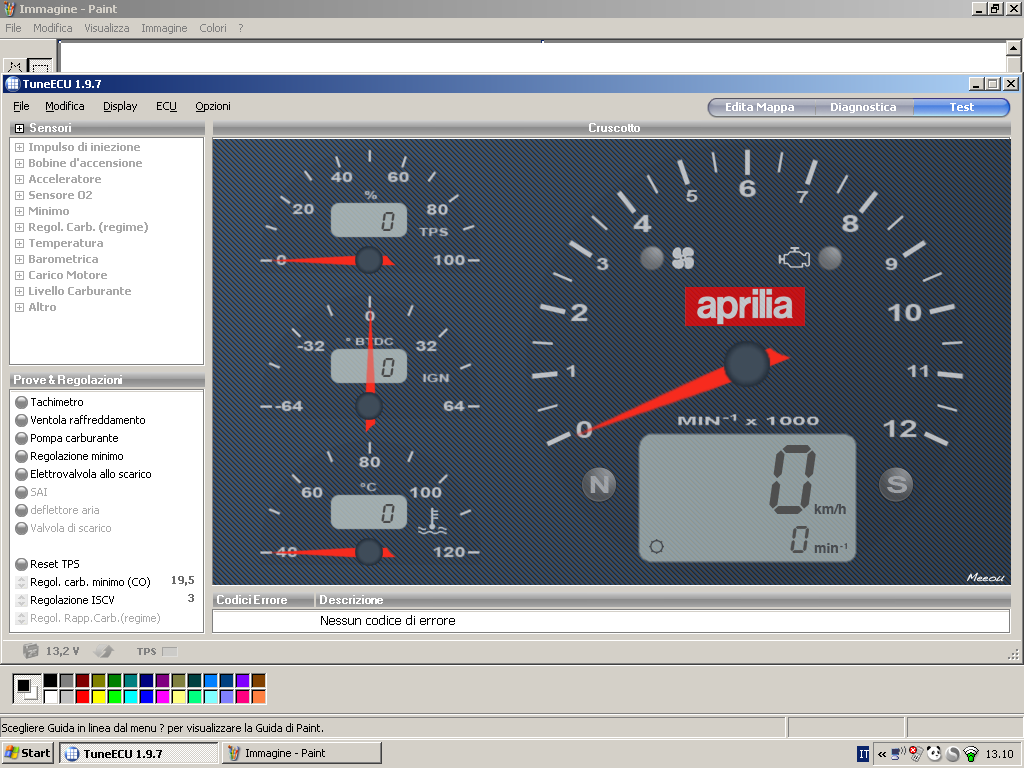Switch to Diagnostica mode
Image resolution: width=1024 pixels, height=768 pixels.
tap(863, 107)
